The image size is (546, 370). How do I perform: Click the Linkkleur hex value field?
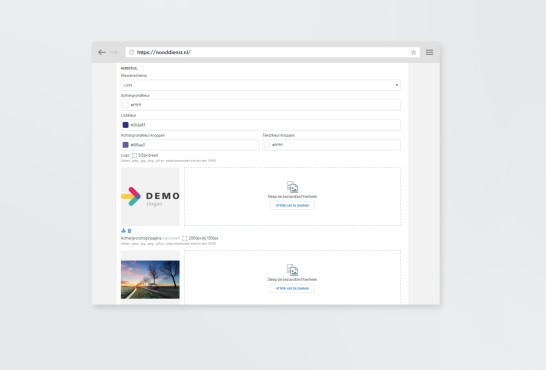click(260, 125)
